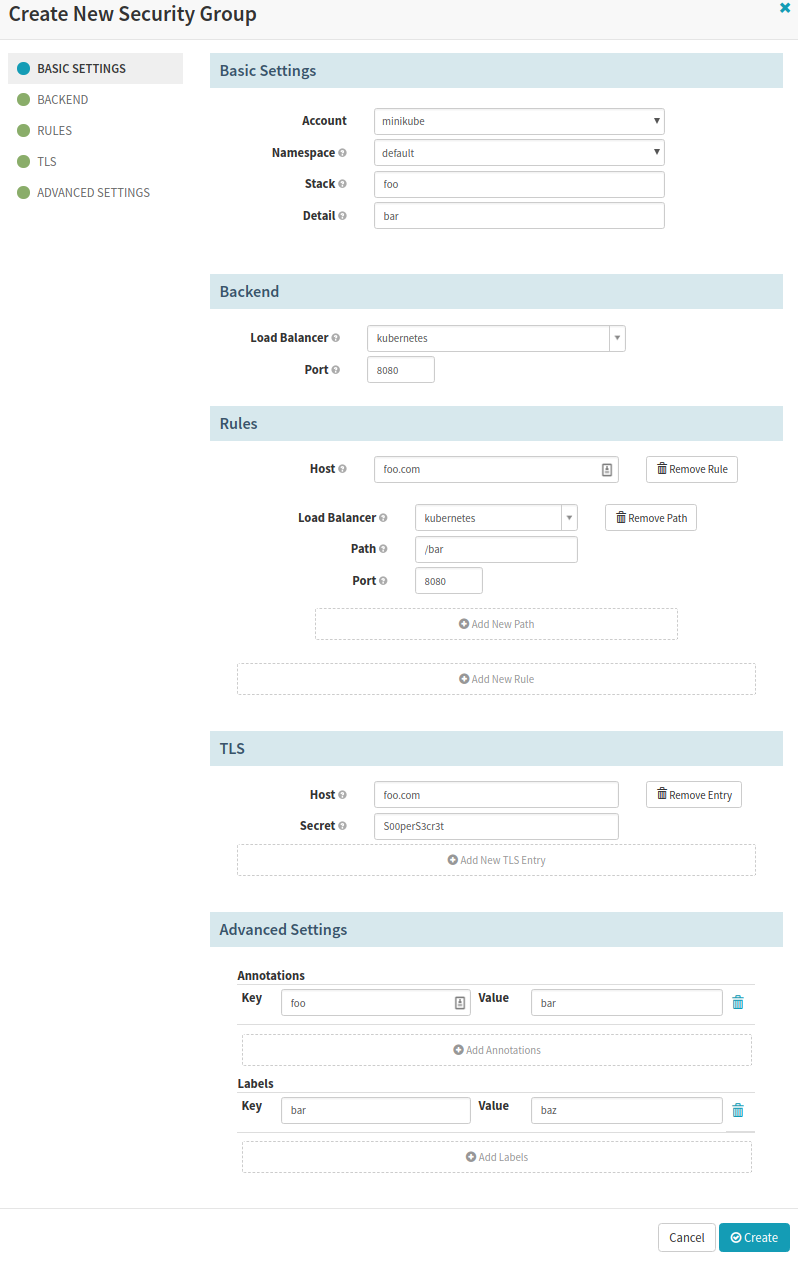Click the Path field containing /bar
This screenshot has width=798, height=1262.
pyautogui.click(x=496, y=550)
